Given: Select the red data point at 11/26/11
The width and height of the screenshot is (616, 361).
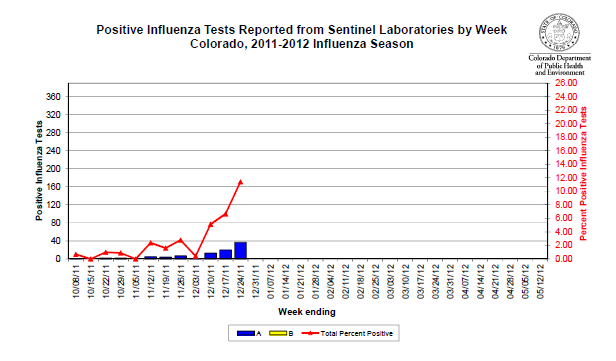Looking at the screenshot, I should 181,240.
